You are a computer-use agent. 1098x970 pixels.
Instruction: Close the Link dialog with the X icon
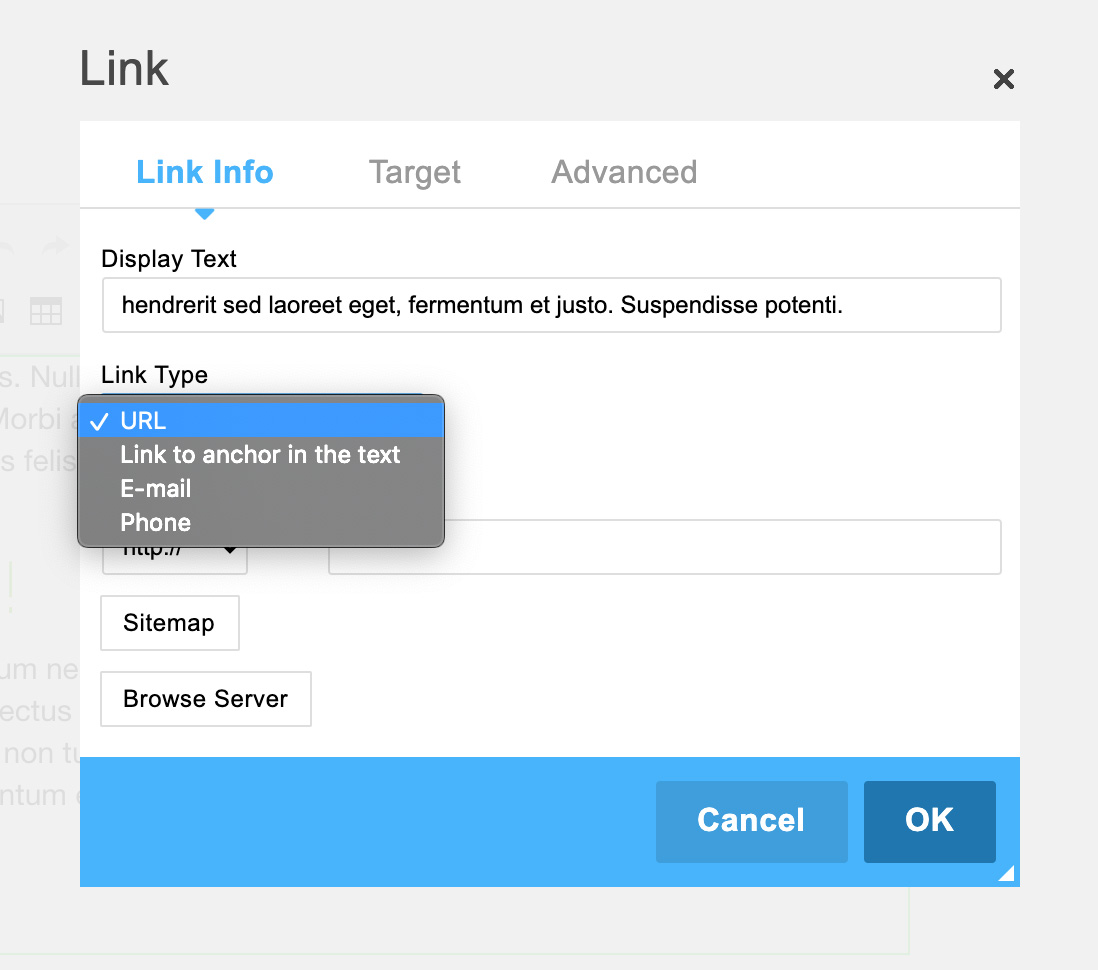point(1003,79)
